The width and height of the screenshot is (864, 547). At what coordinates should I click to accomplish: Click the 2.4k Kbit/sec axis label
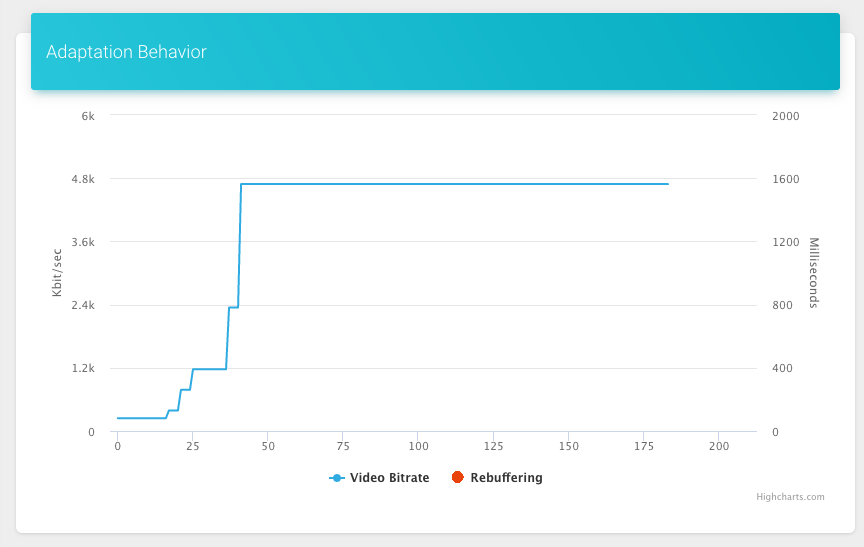click(83, 305)
